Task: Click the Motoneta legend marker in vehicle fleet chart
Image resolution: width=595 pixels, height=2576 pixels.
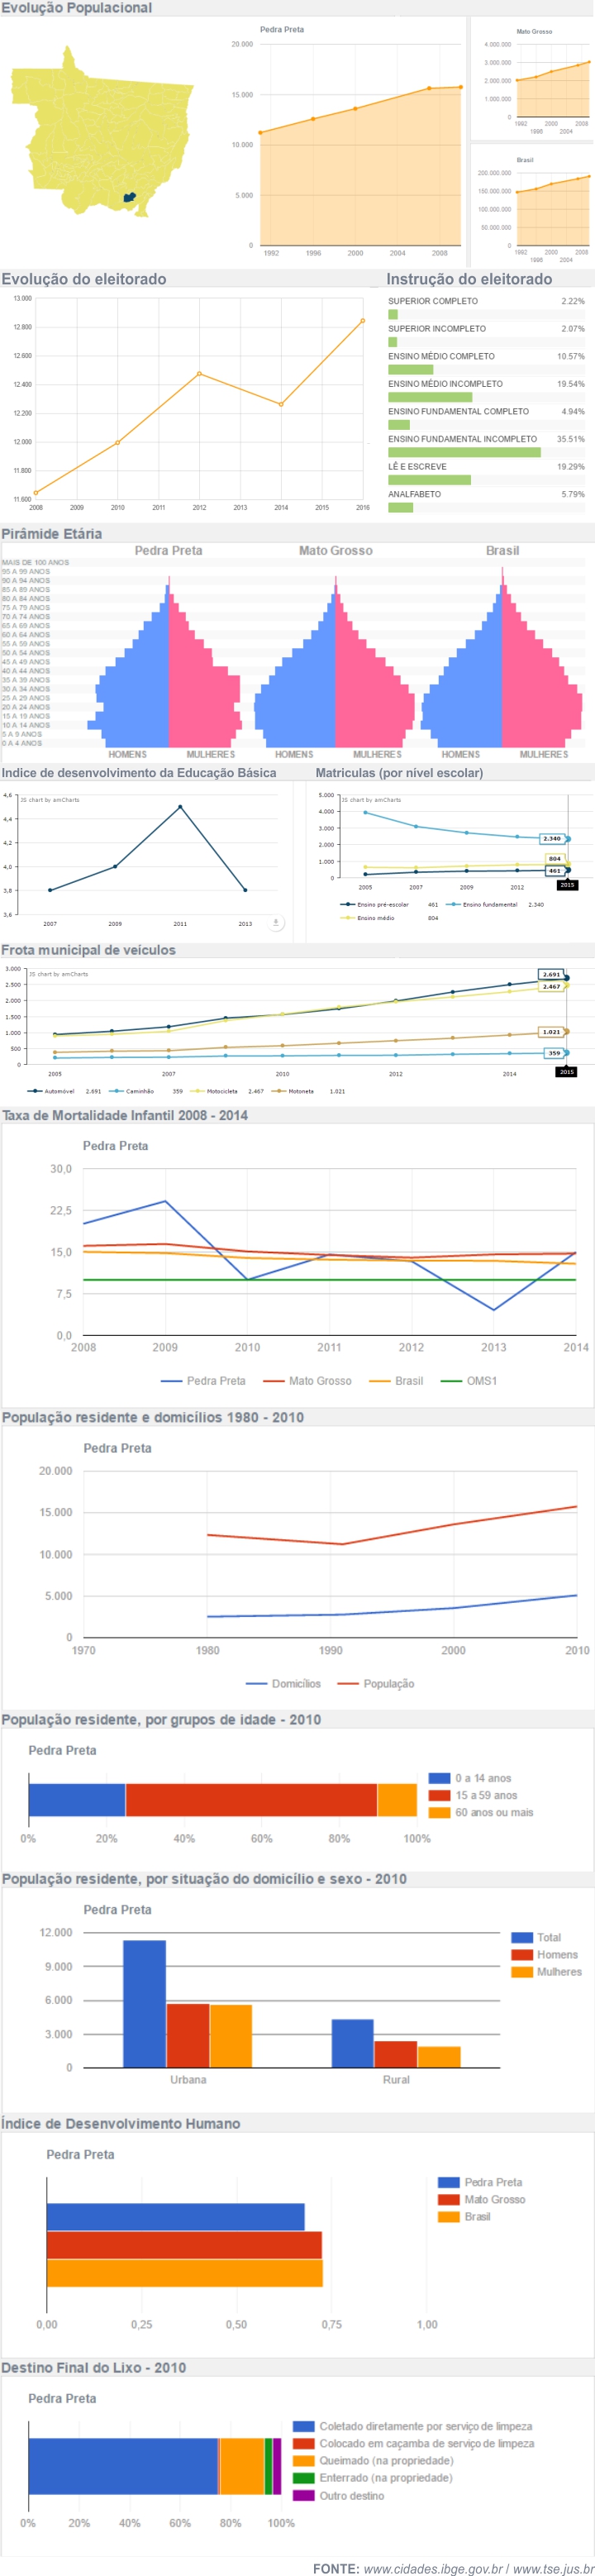Action: pos(279,1091)
